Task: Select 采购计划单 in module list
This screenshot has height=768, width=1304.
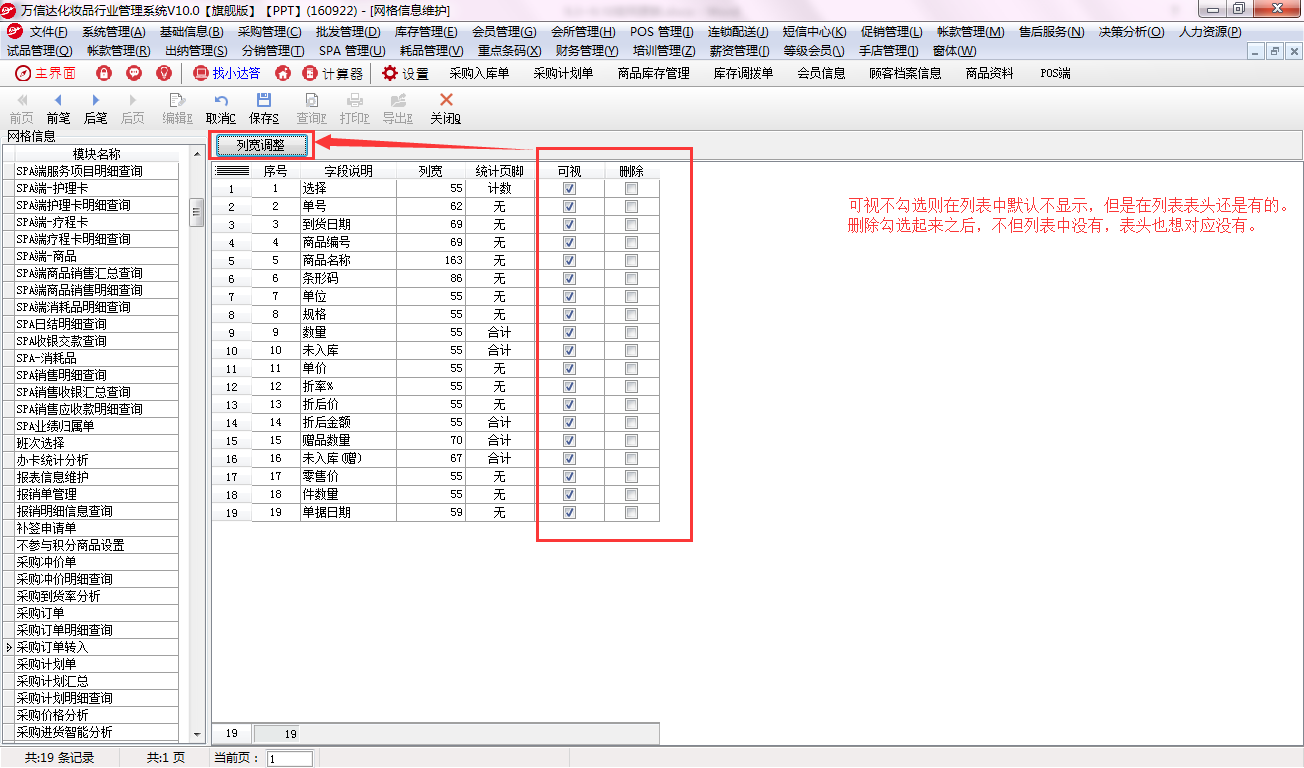Action: [x=96, y=664]
